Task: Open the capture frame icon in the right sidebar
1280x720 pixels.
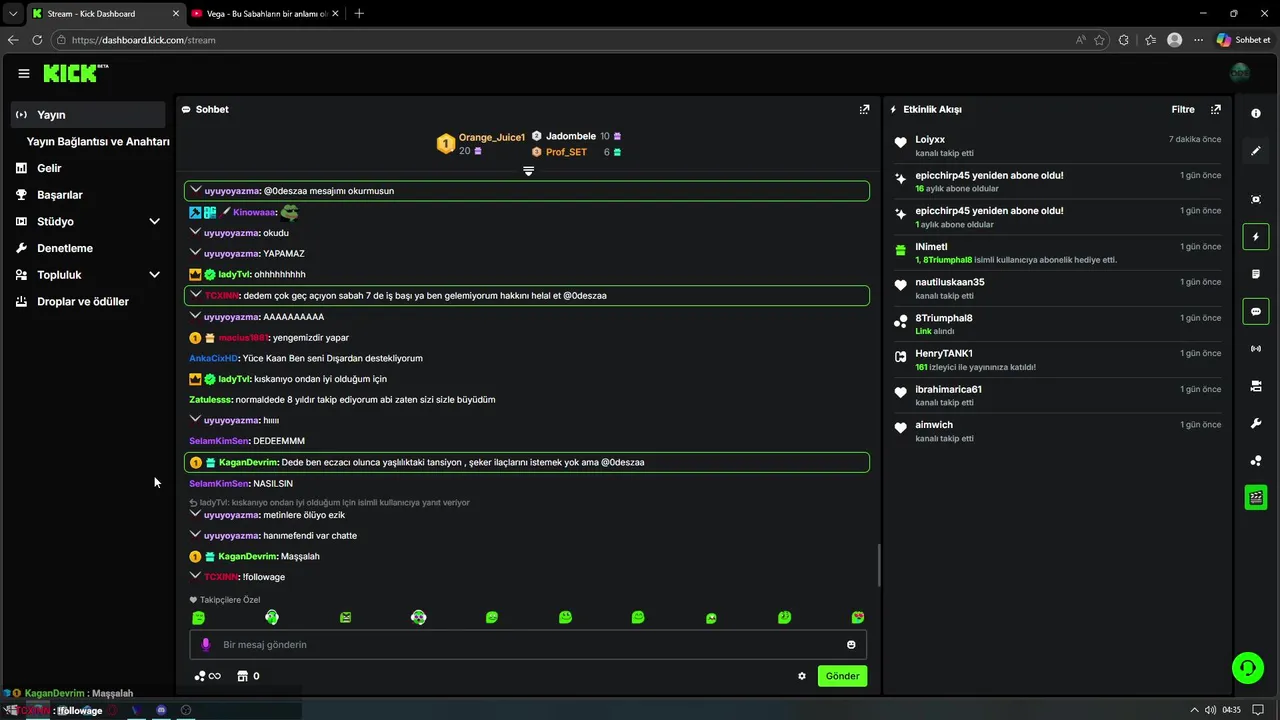Action: (1256, 199)
